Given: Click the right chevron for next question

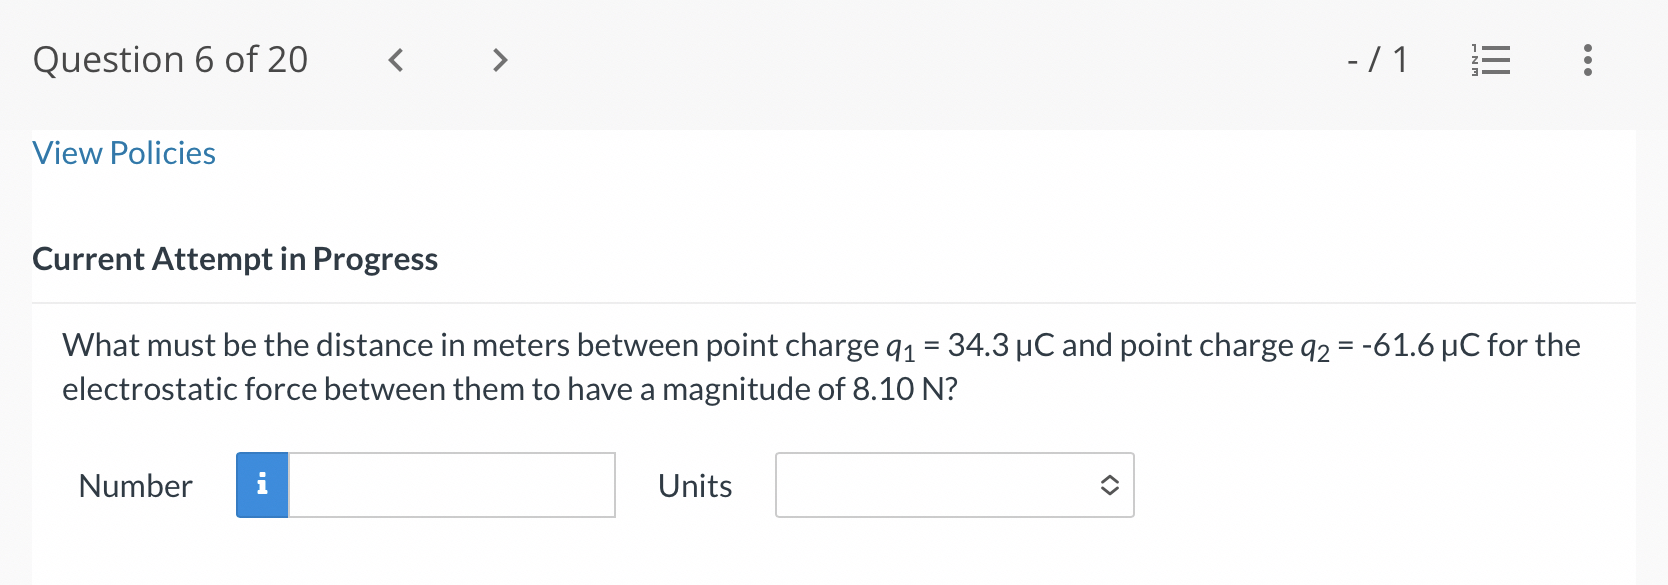Looking at the screenshot, I should tap(499, 60).
